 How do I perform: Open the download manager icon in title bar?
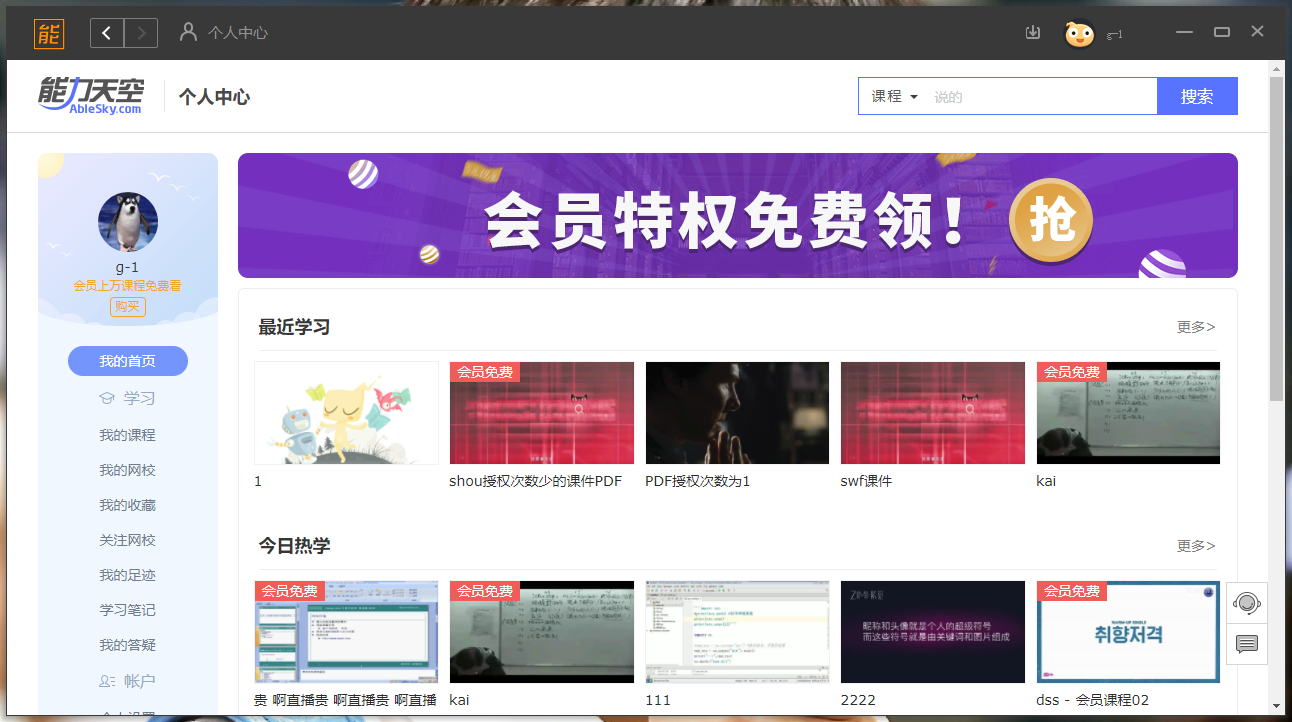(x=1033, y=33)
